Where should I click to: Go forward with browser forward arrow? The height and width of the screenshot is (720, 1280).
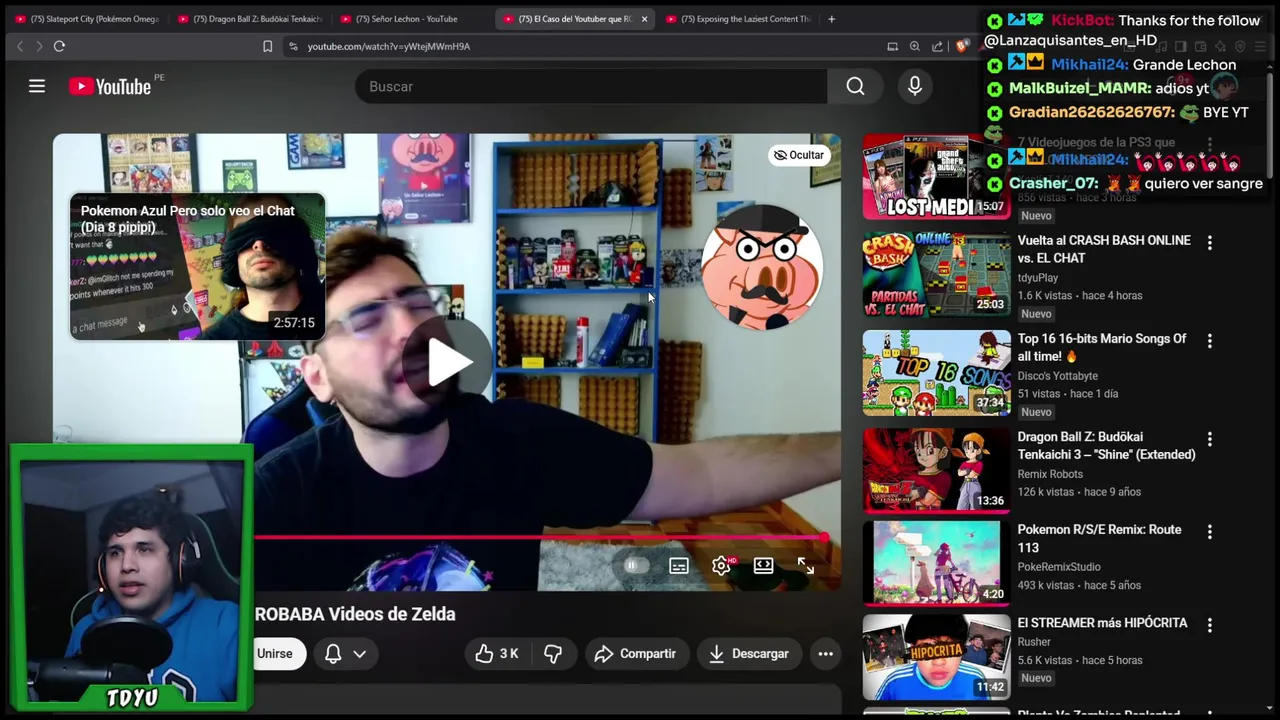(x=39, y=46)
